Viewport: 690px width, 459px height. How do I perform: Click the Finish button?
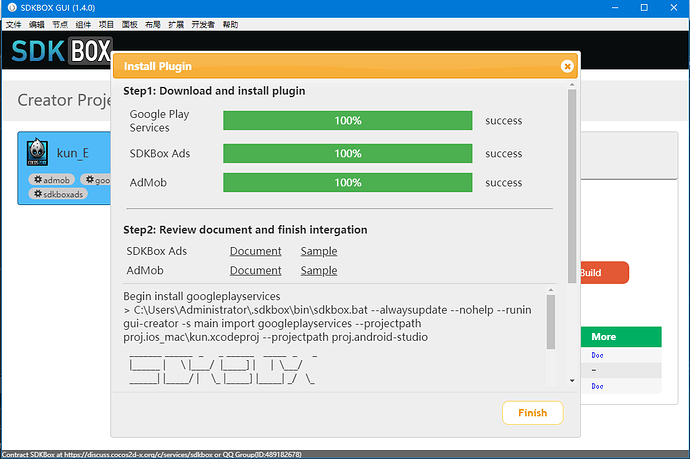(532, 413)
